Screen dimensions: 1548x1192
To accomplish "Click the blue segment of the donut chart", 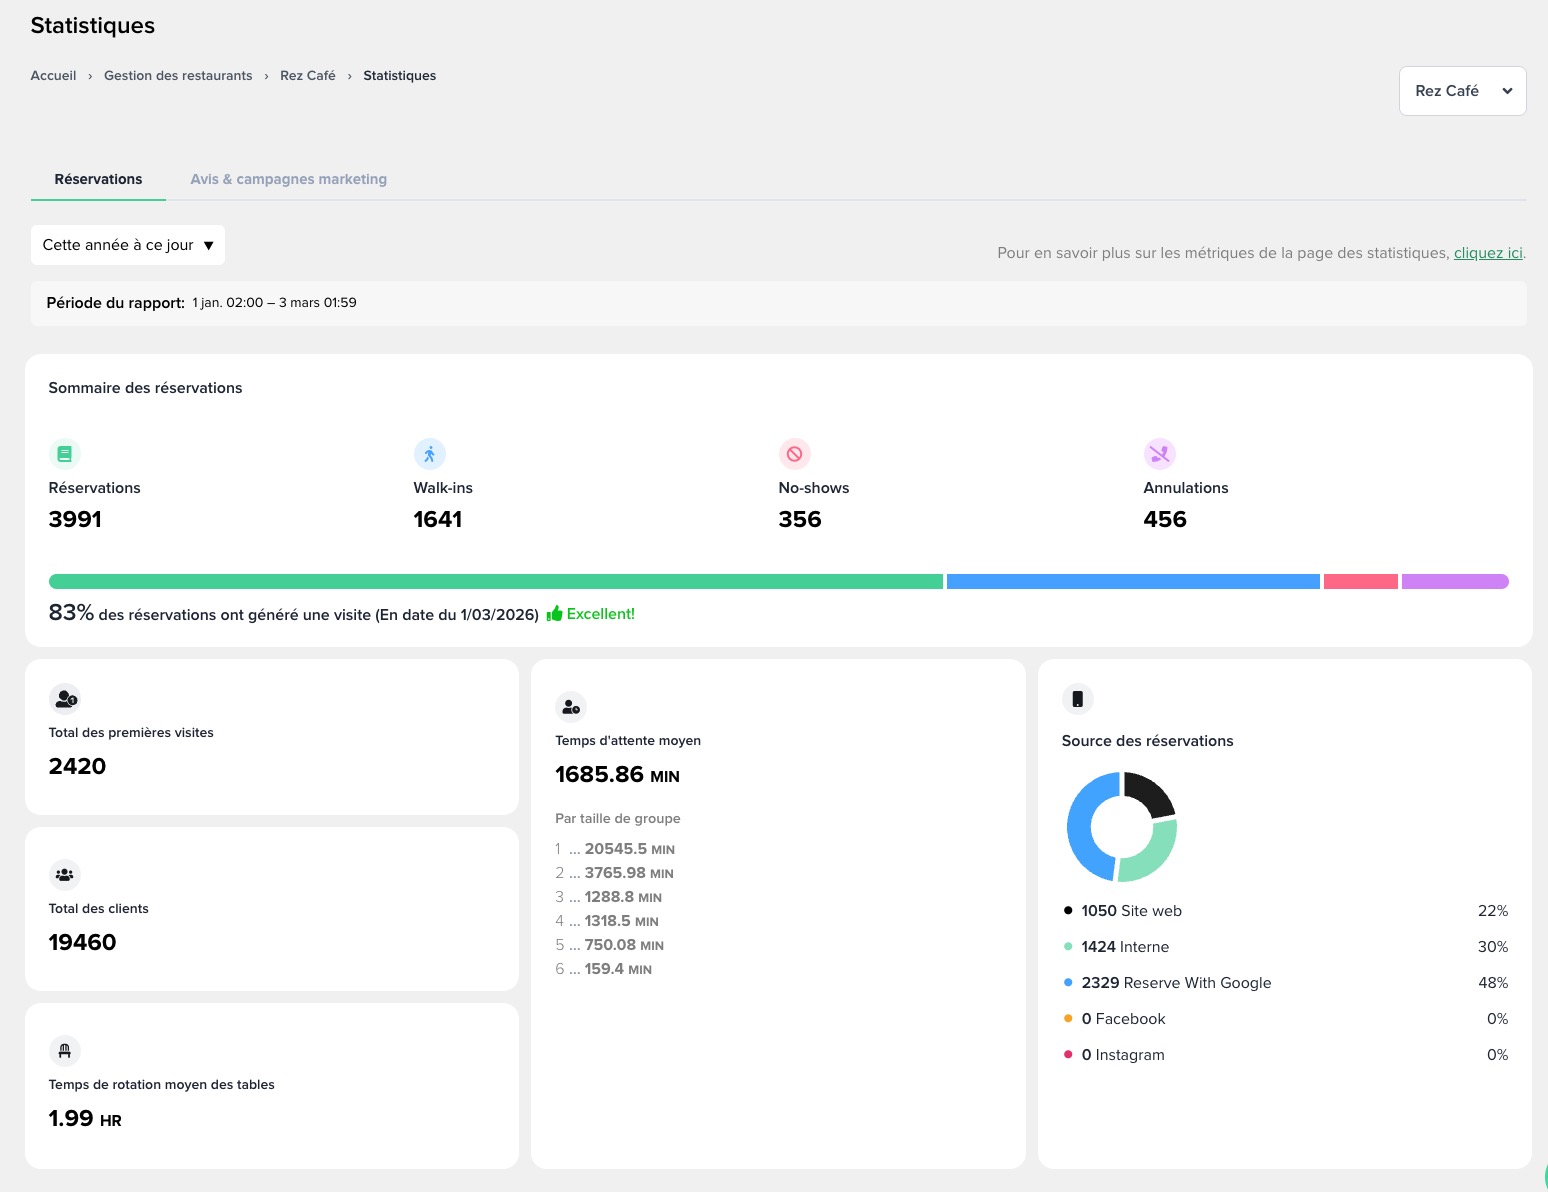I will [x=1081, y=830].
